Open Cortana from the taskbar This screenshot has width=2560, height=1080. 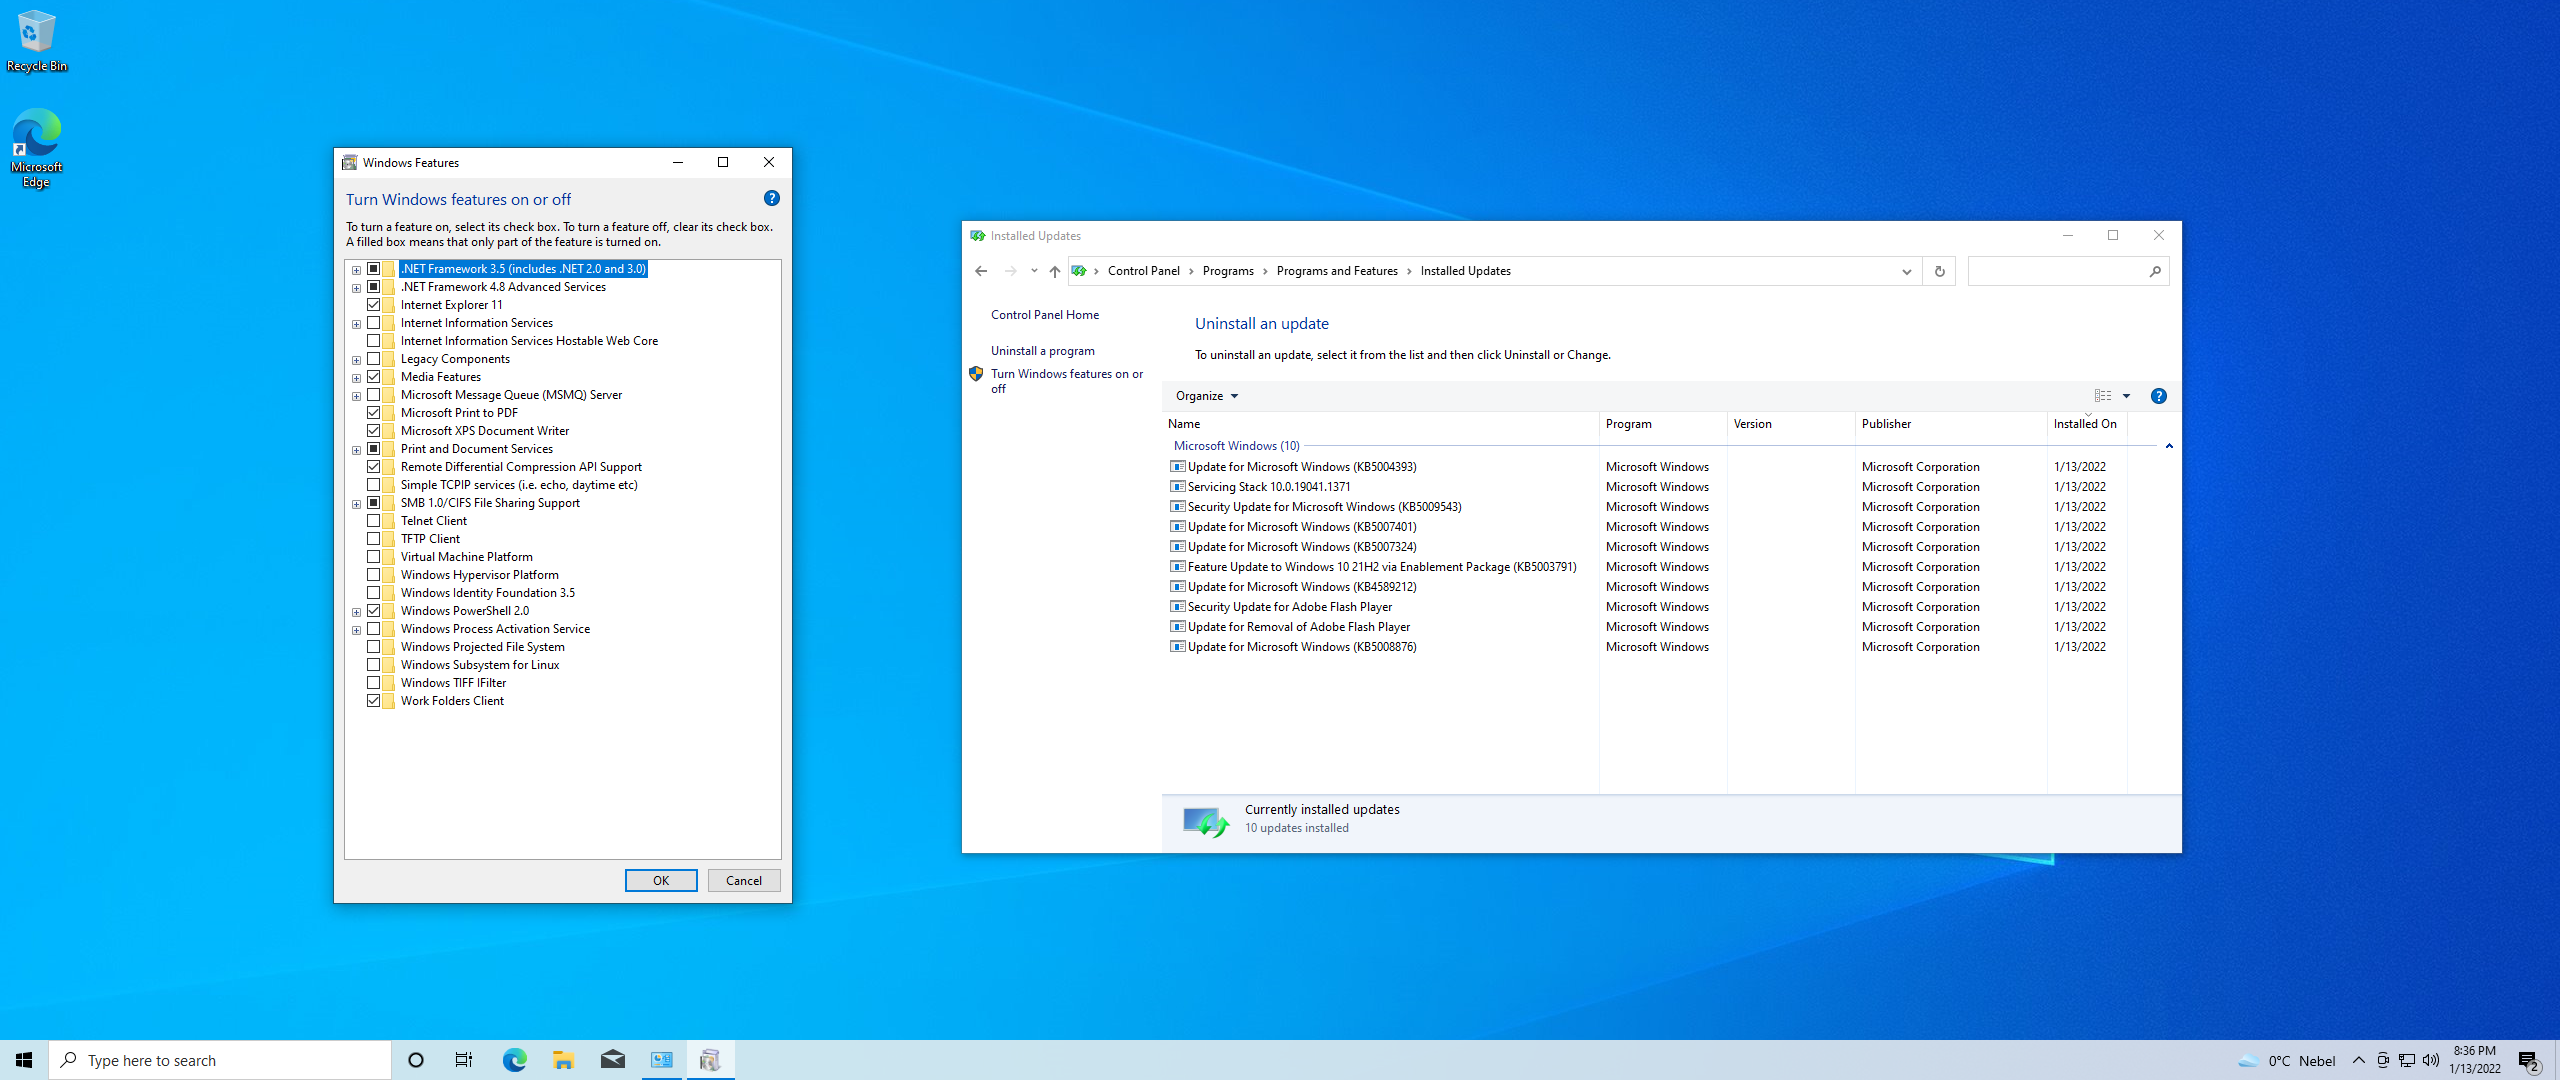tap(416, 1060)
